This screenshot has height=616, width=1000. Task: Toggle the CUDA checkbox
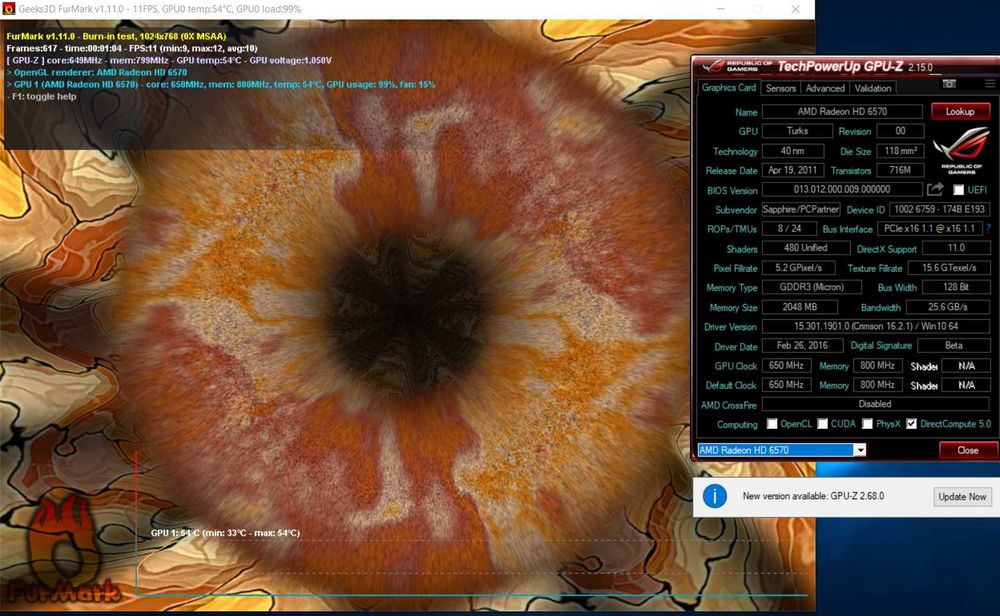823,423
